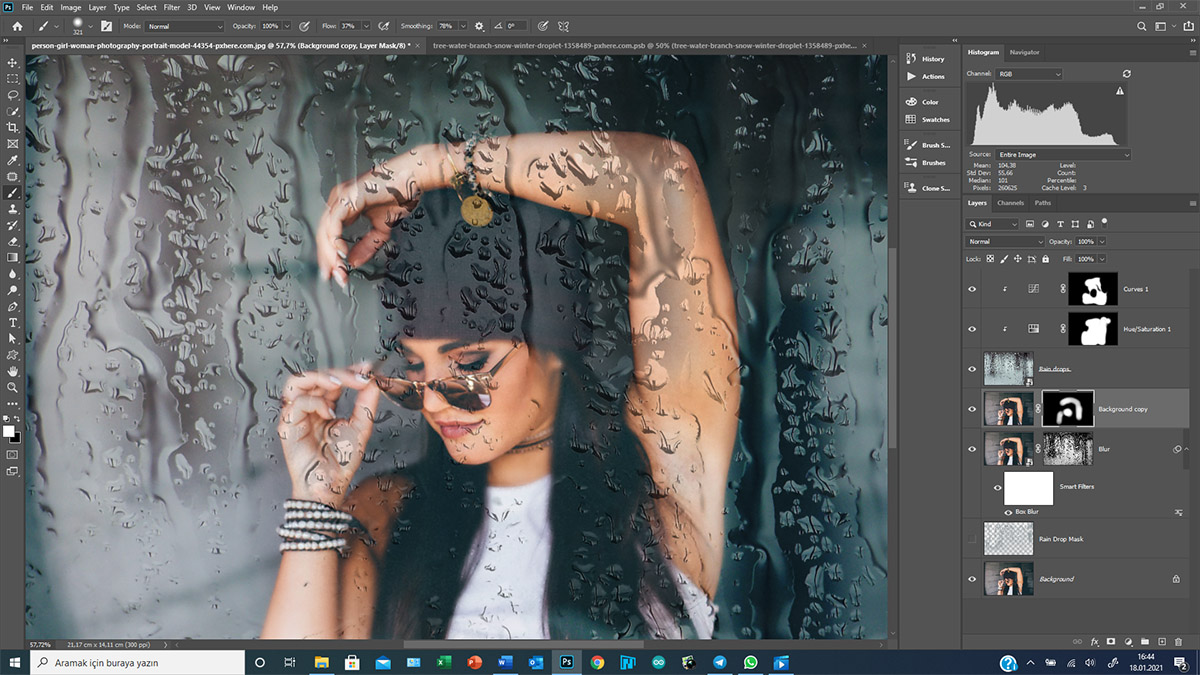Open smoothing options gear icon
1200x675 pixels.
point(479,26)
